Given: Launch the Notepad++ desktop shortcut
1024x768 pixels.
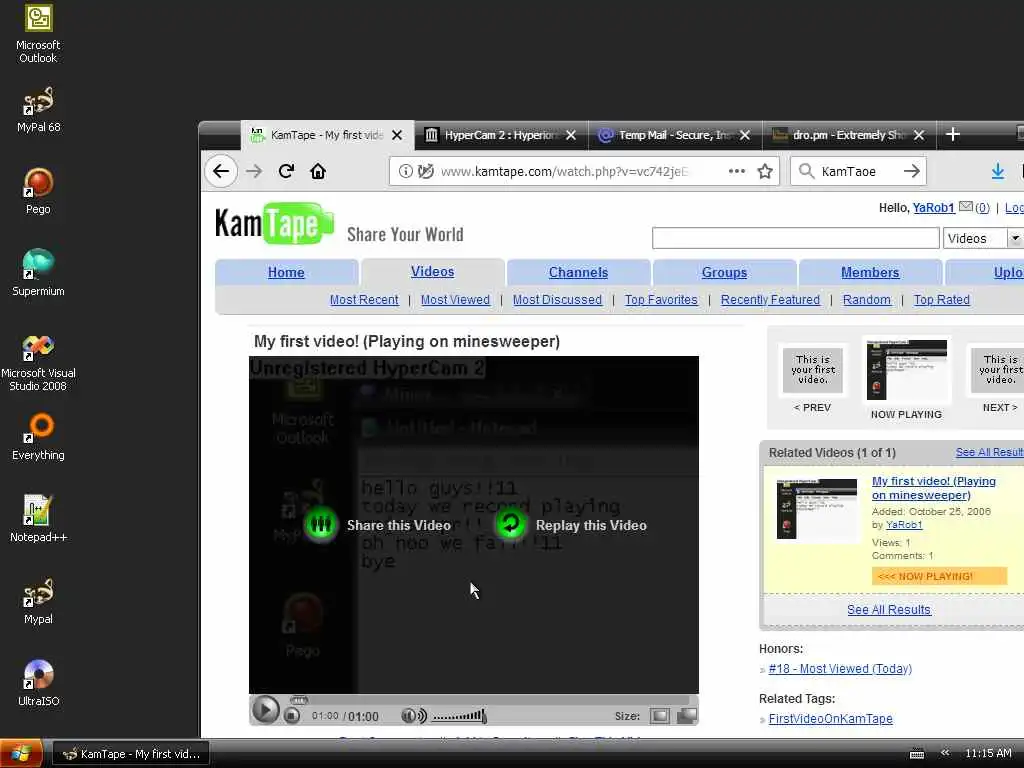Looking at the screenshot, I should pos(38,519).
